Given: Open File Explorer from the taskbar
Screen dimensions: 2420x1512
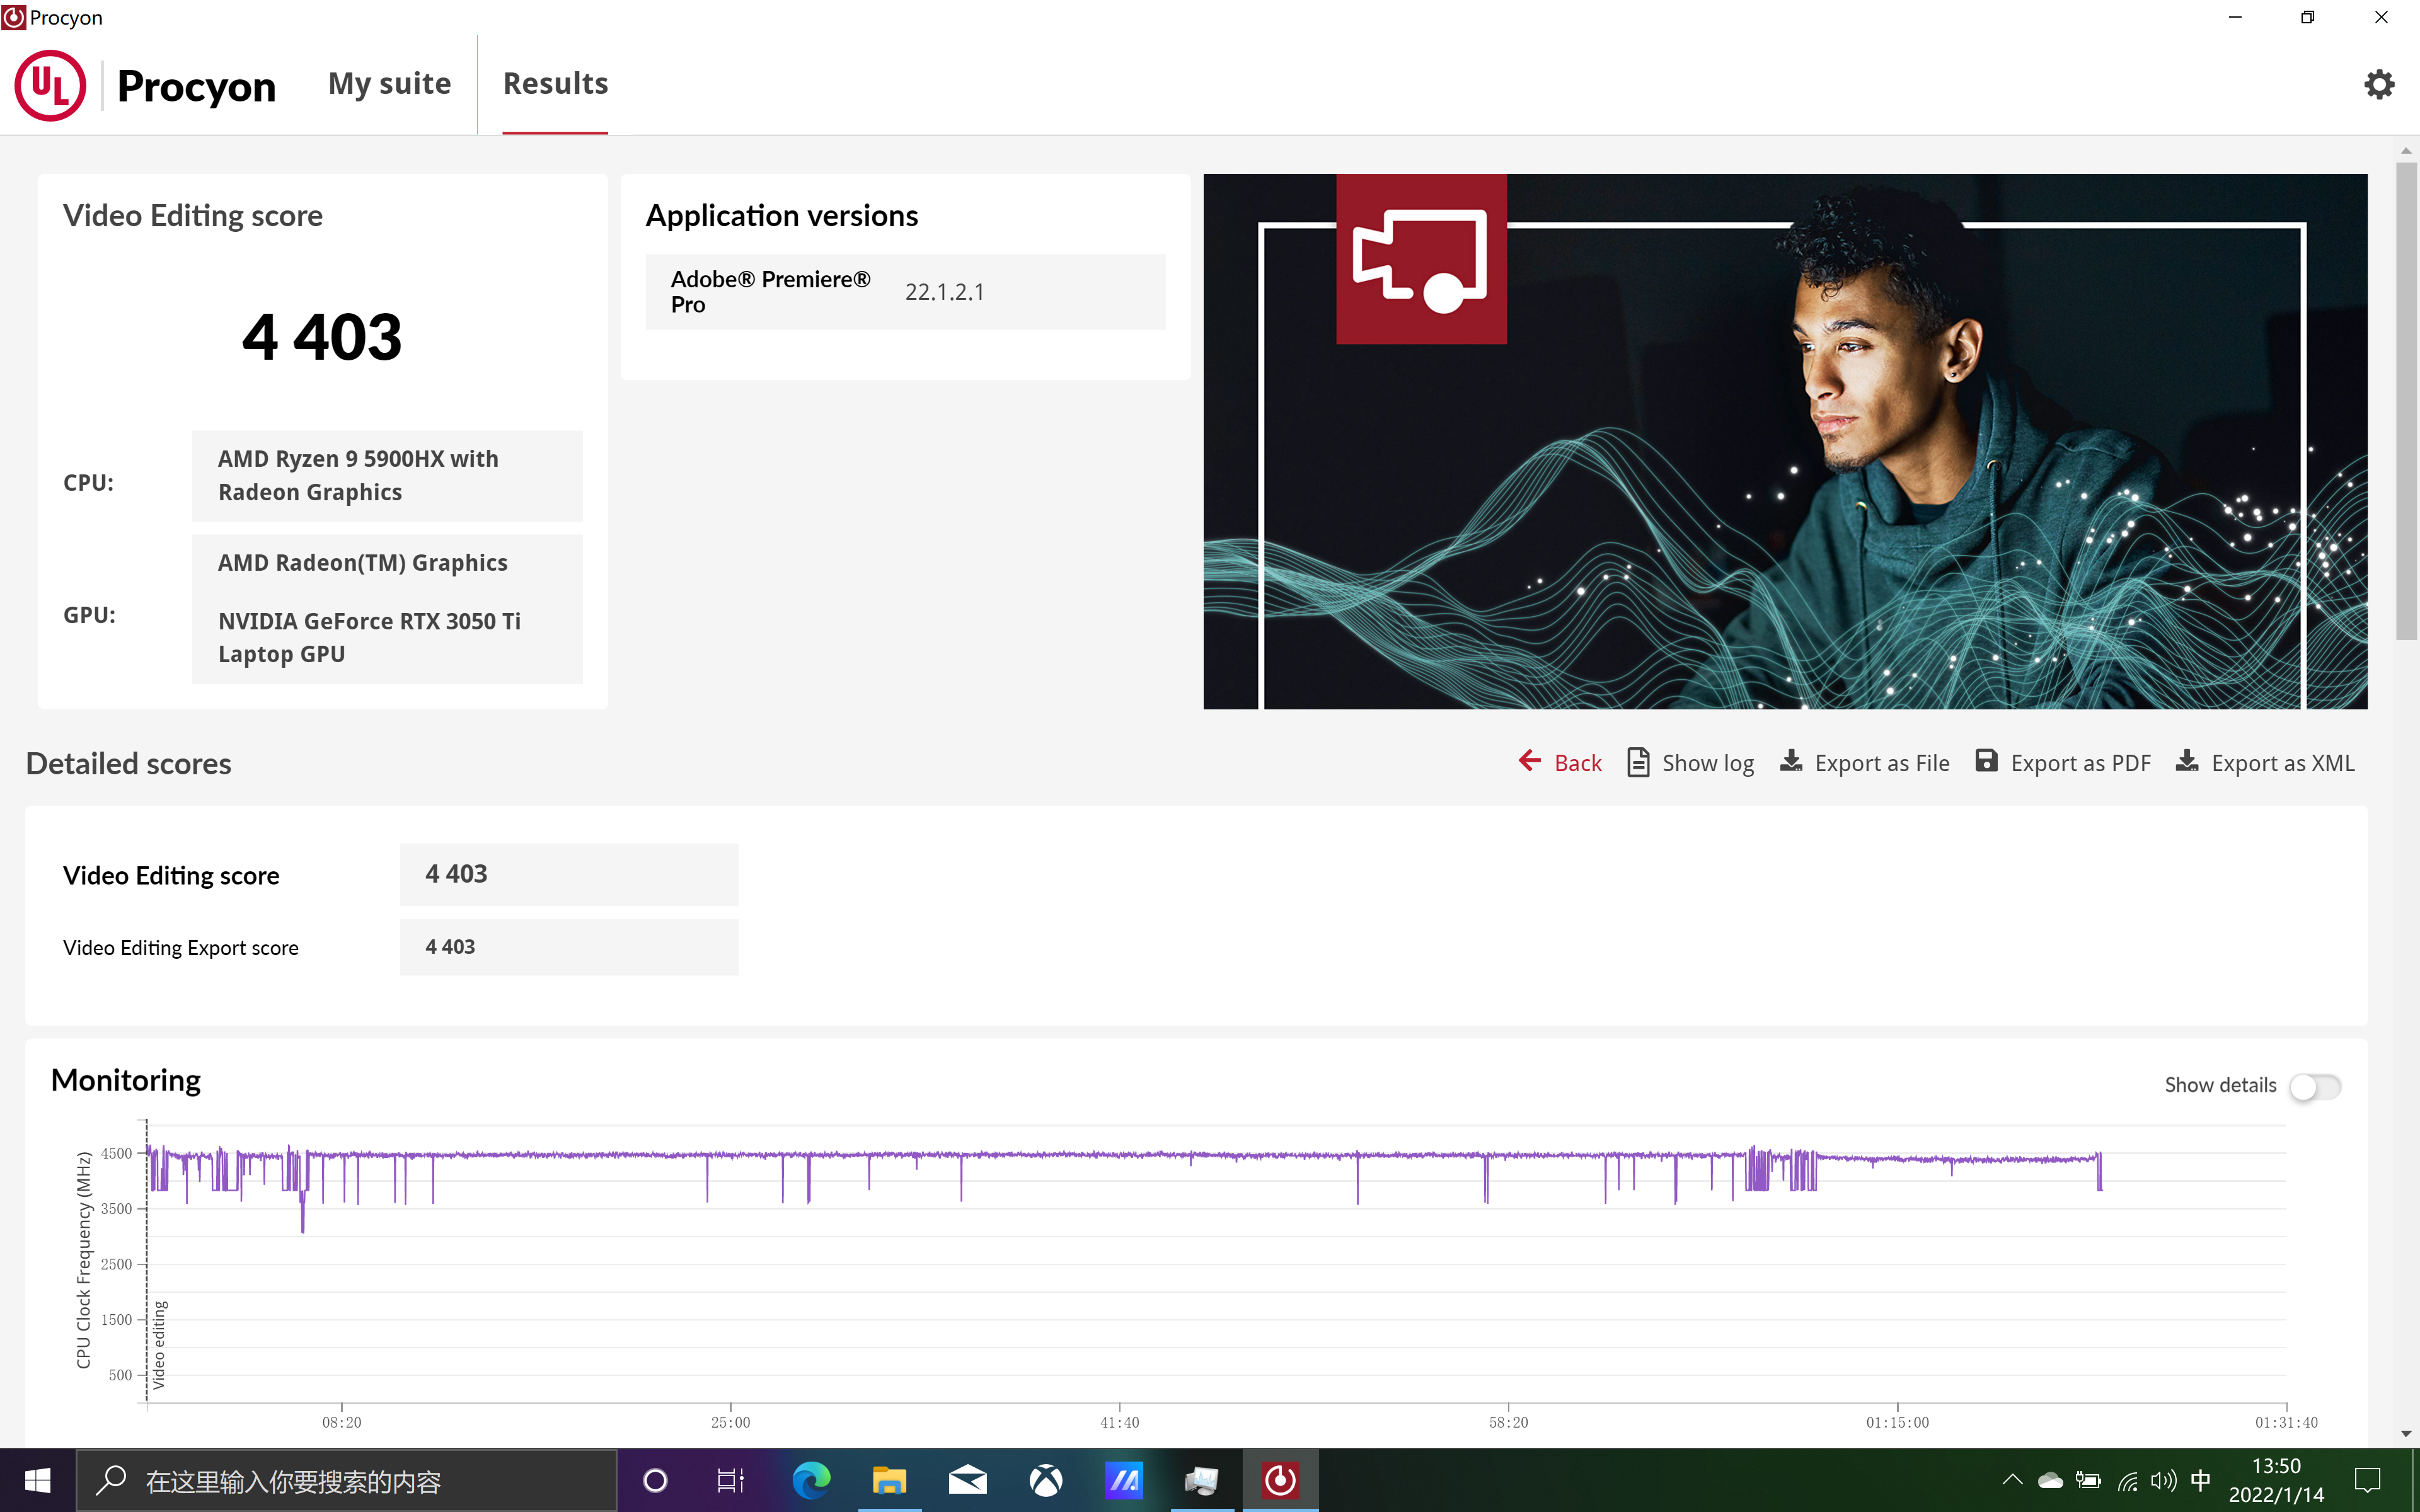Looking at the screenshot, I should (x=888, y=1480).
